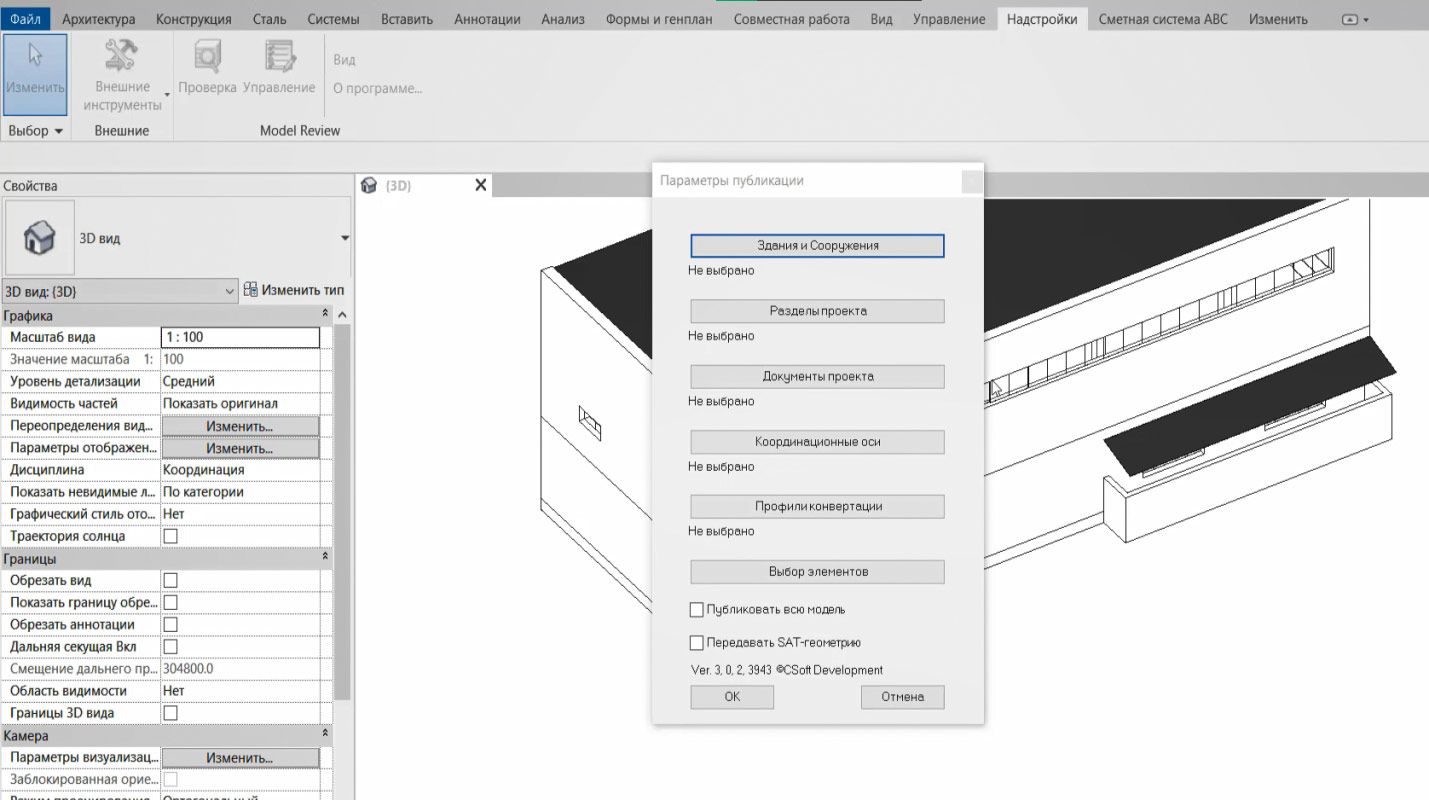Open the Совместная работа tab
Viewport: 1429px width, 800px height.
[791, 19]
